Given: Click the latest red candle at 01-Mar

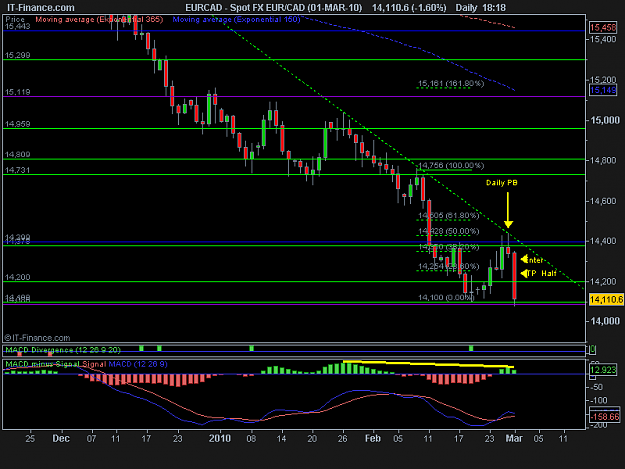Looking at the screenshot, I should click(x=515, y=276).
